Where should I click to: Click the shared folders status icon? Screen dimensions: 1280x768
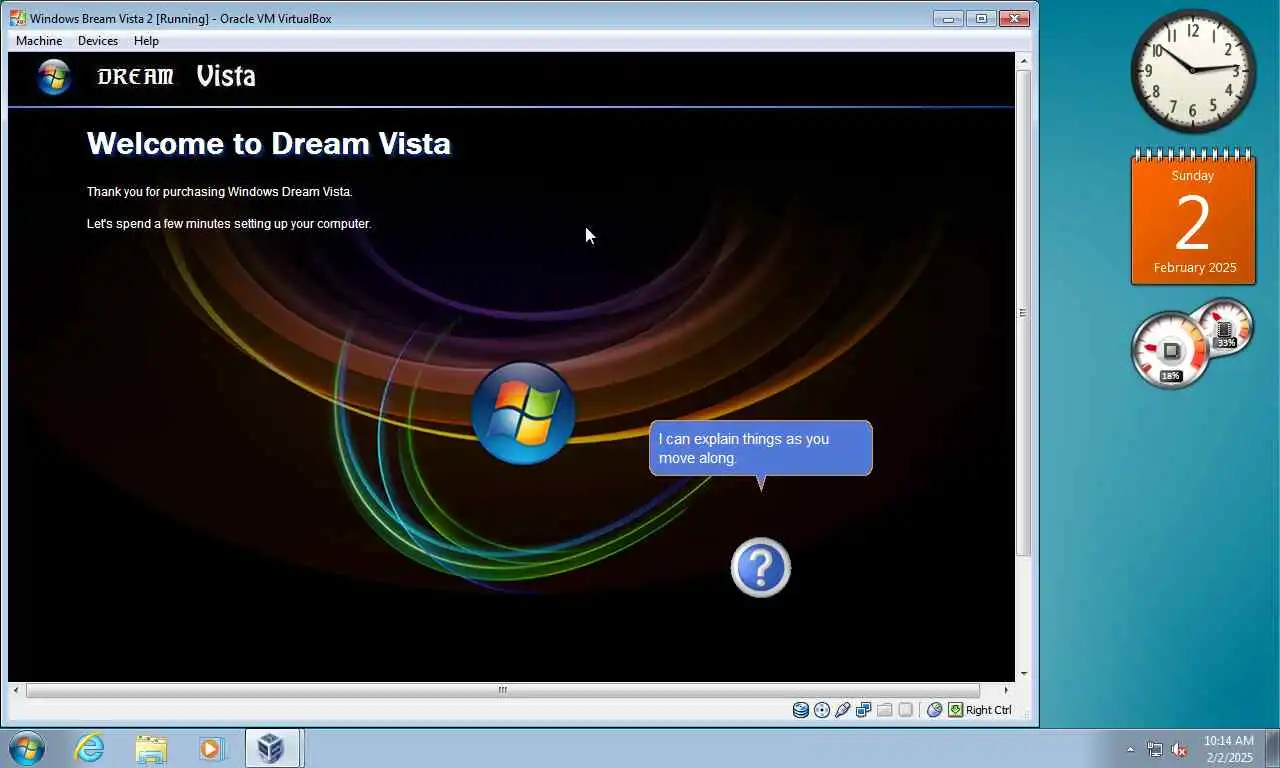tap(884, 710)
